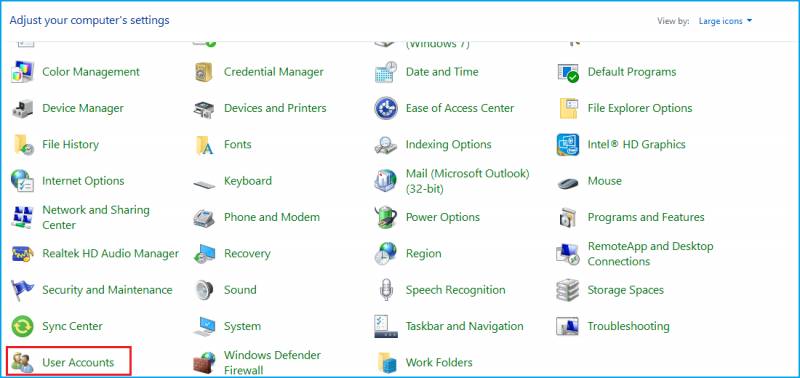
Task: Open the Sound speaker icon
Action: [204, 290]
